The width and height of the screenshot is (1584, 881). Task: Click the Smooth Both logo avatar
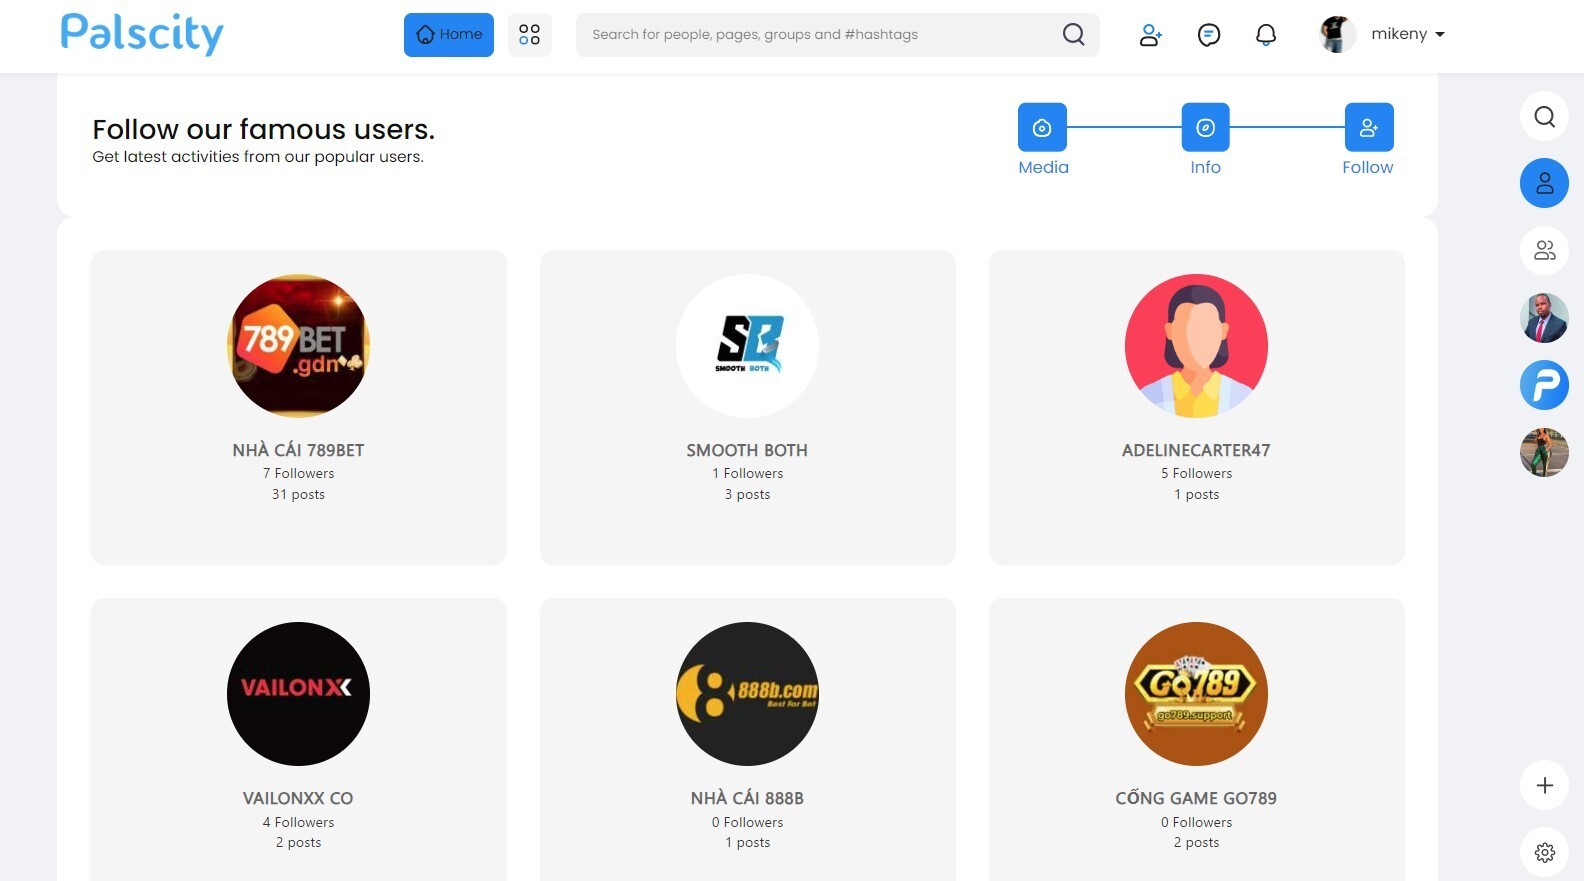click(747, 346)
